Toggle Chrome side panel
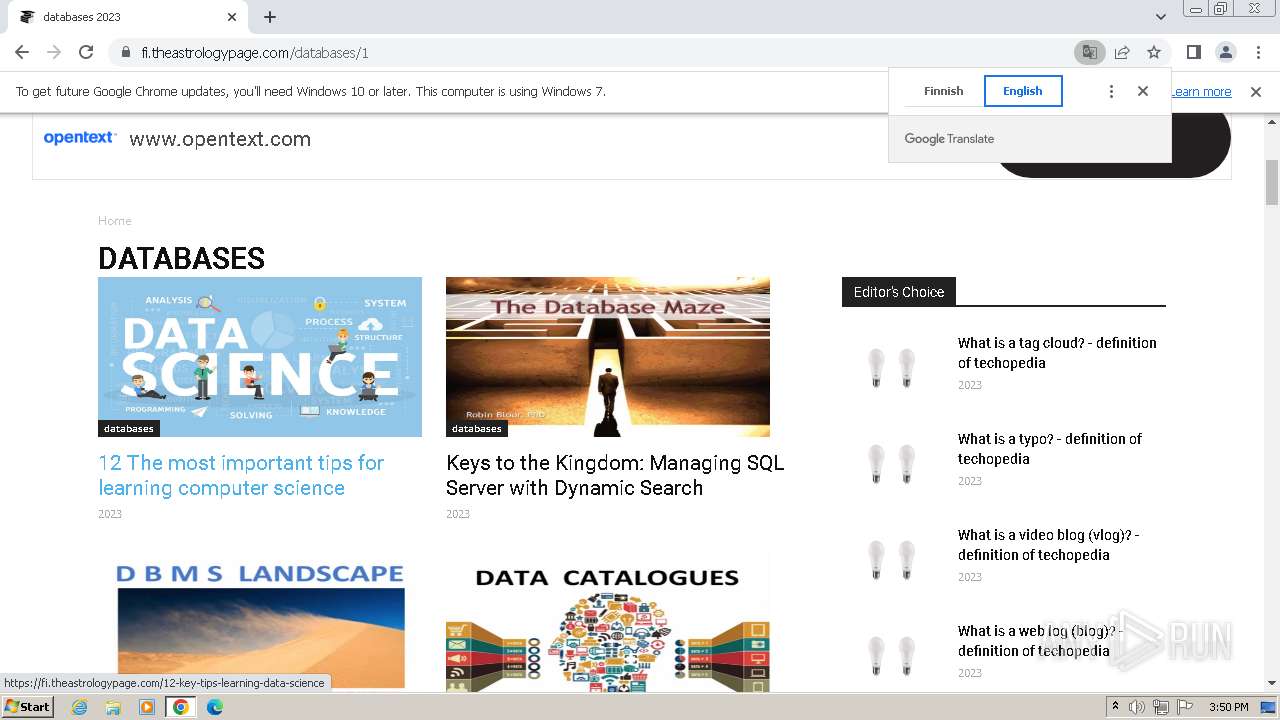Image resolution: width=1280 pixels, height=720 pixels. point(1193,52)
